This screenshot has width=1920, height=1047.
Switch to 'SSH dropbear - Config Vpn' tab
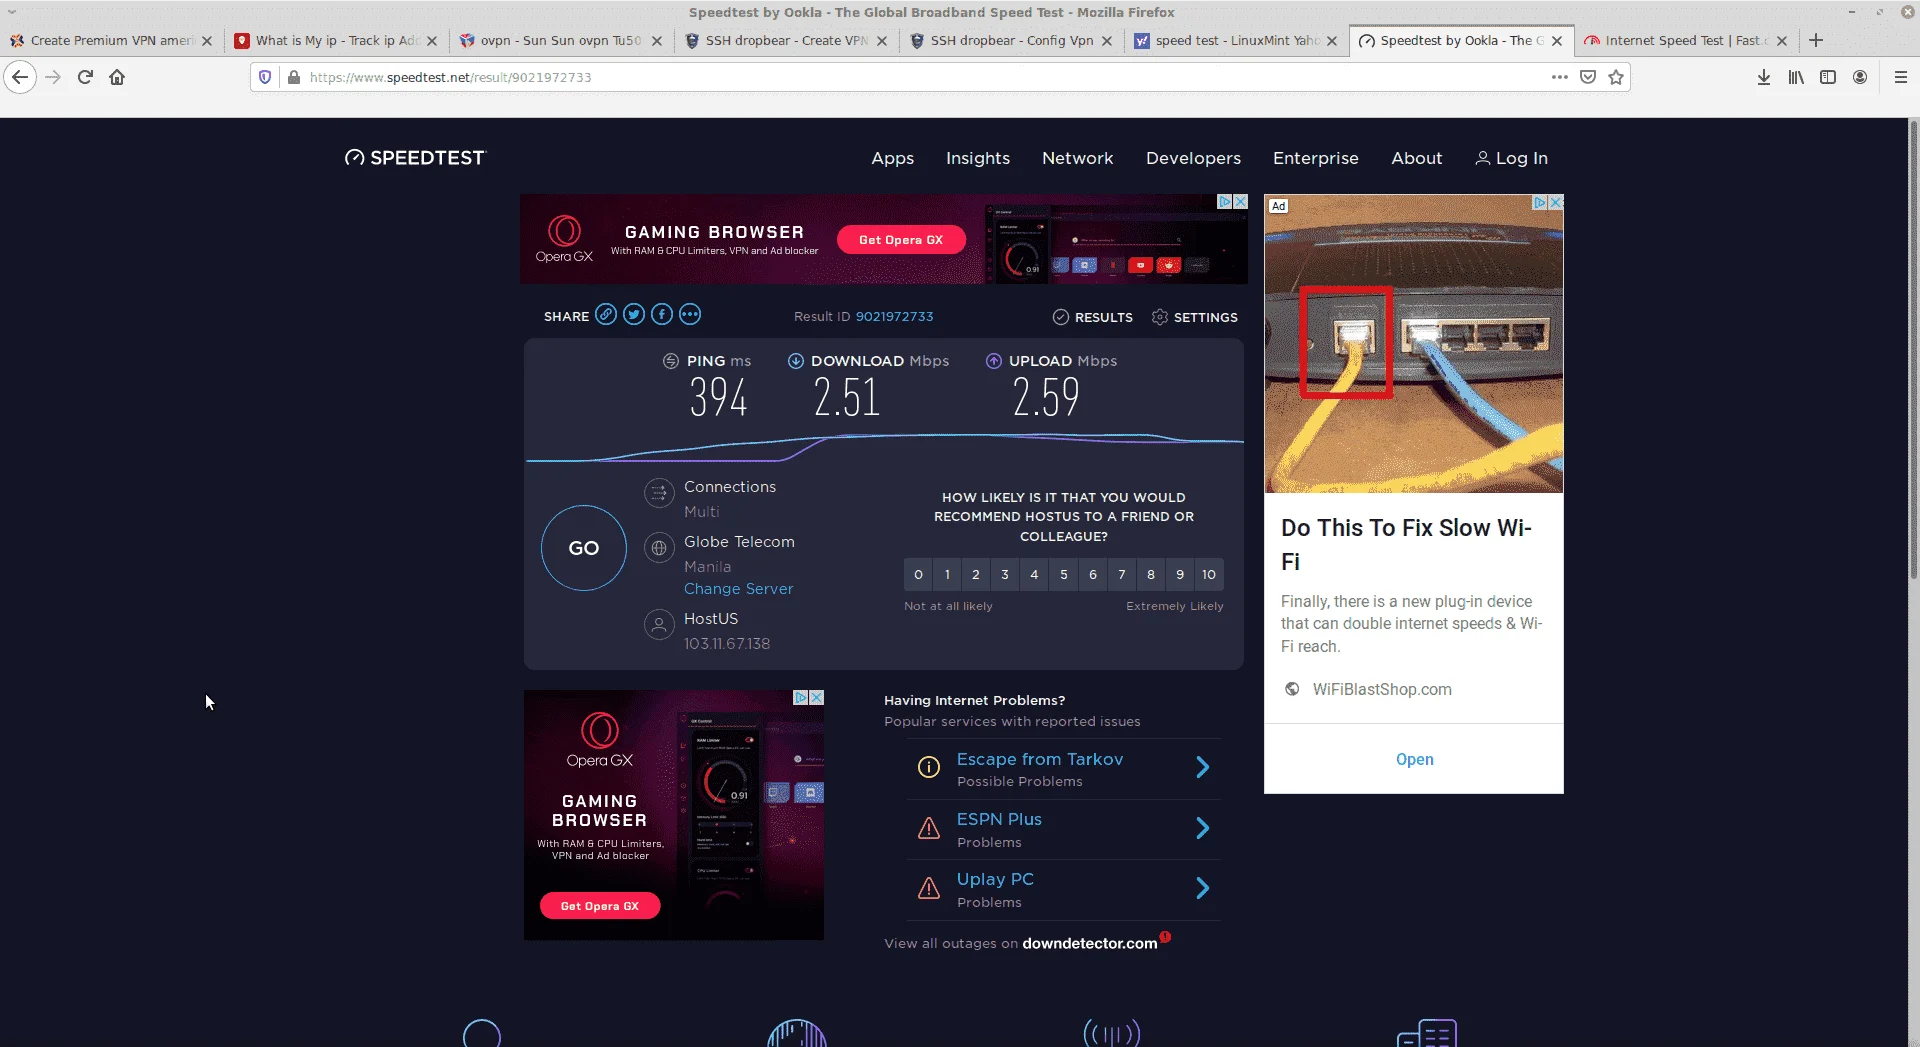coord(1011,41)
